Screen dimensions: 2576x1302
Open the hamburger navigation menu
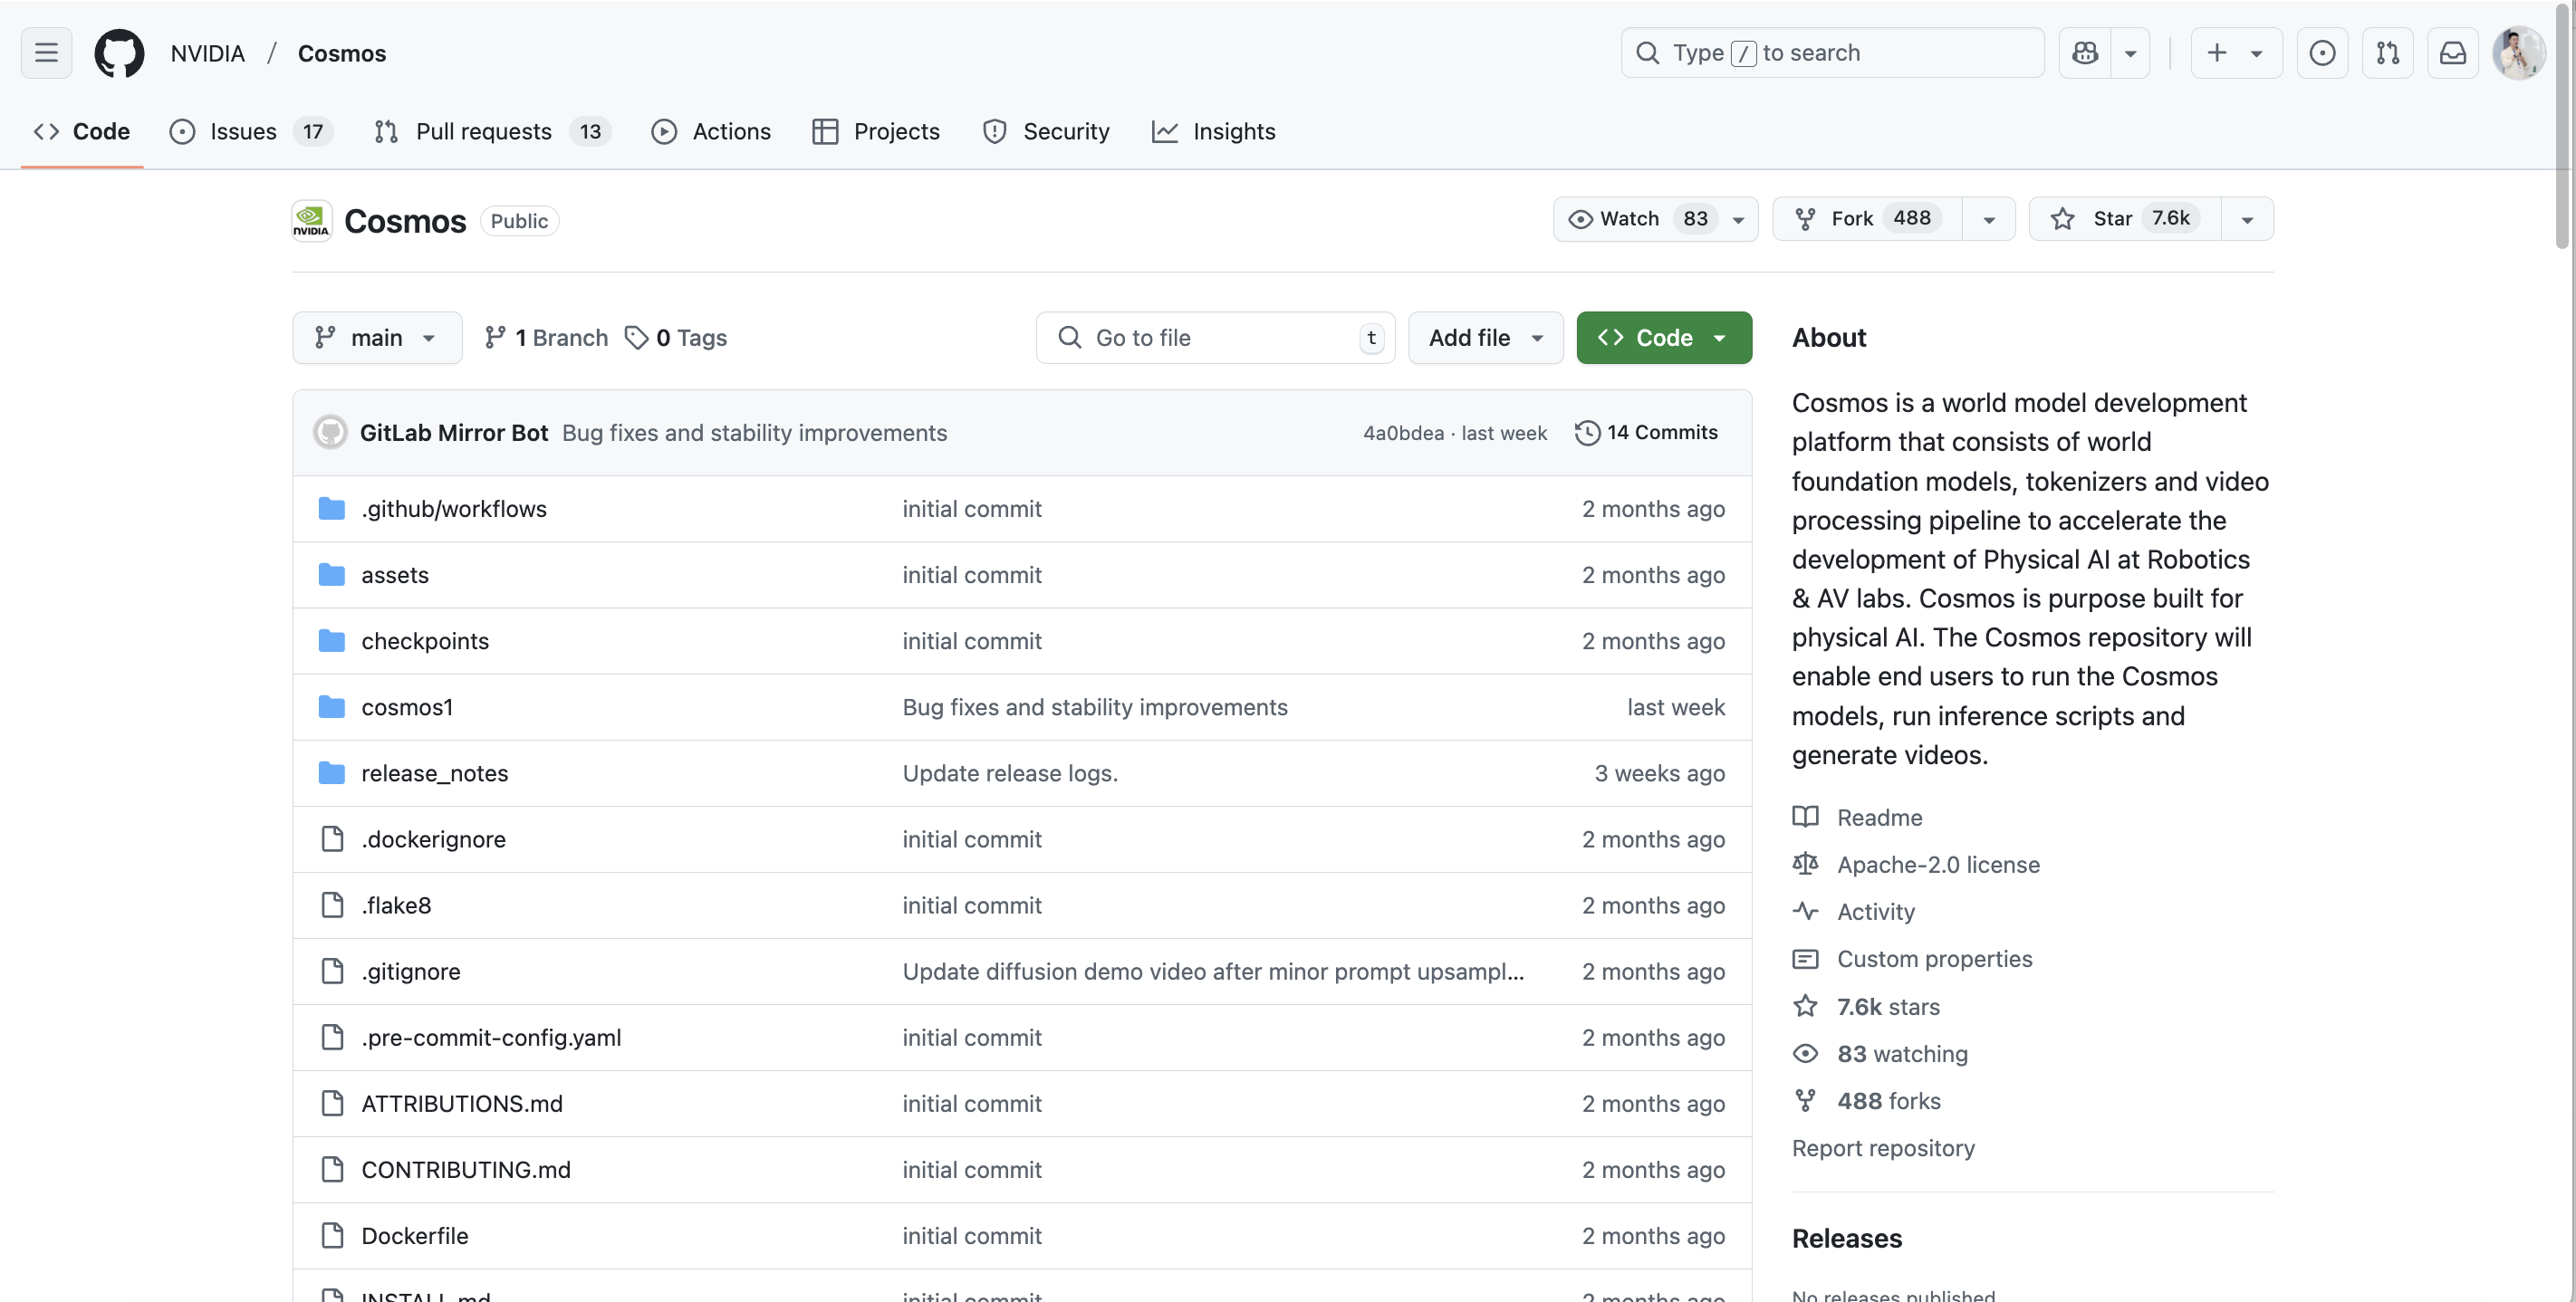(x=46, y=53)
